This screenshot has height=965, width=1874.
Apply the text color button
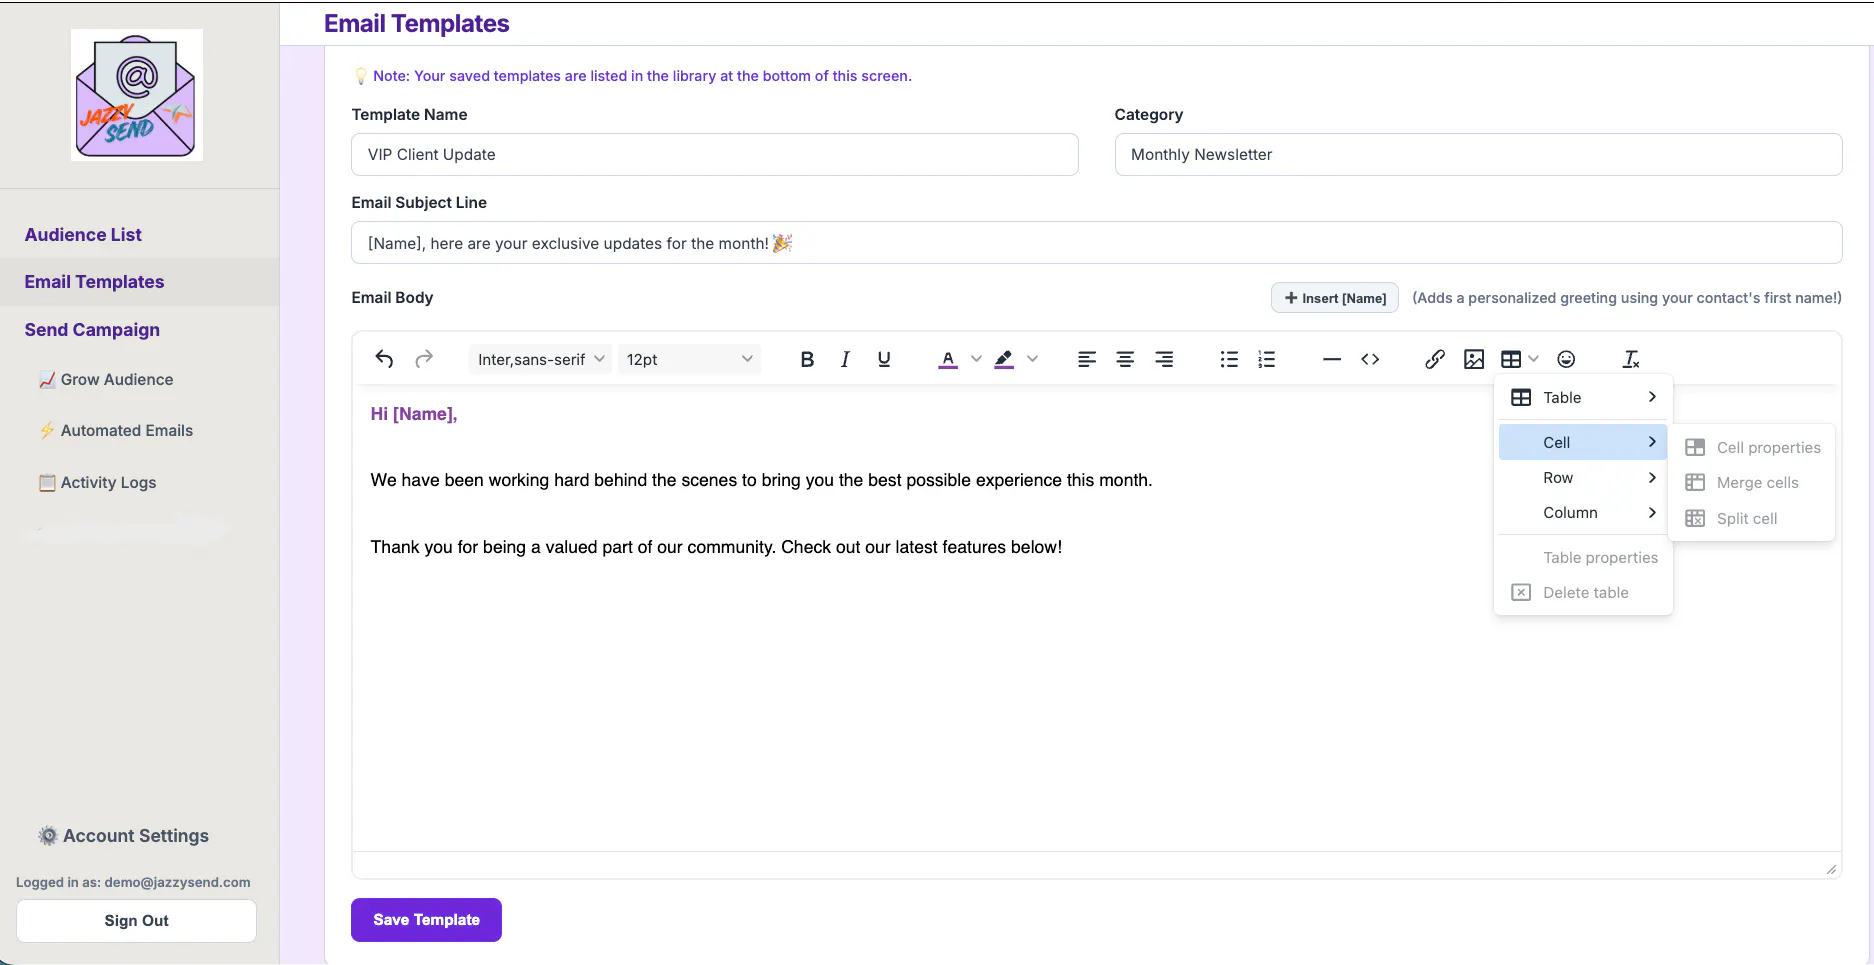point(948,359)
